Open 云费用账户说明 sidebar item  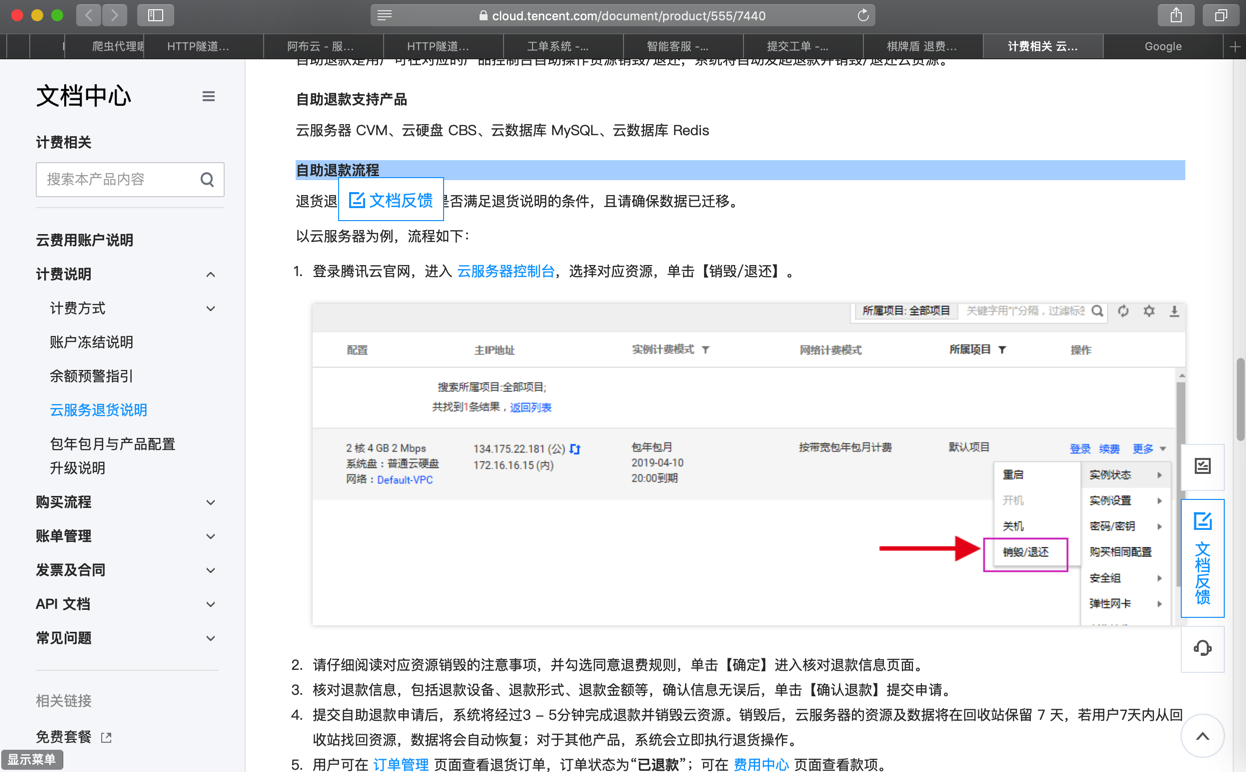click(84, 240)
